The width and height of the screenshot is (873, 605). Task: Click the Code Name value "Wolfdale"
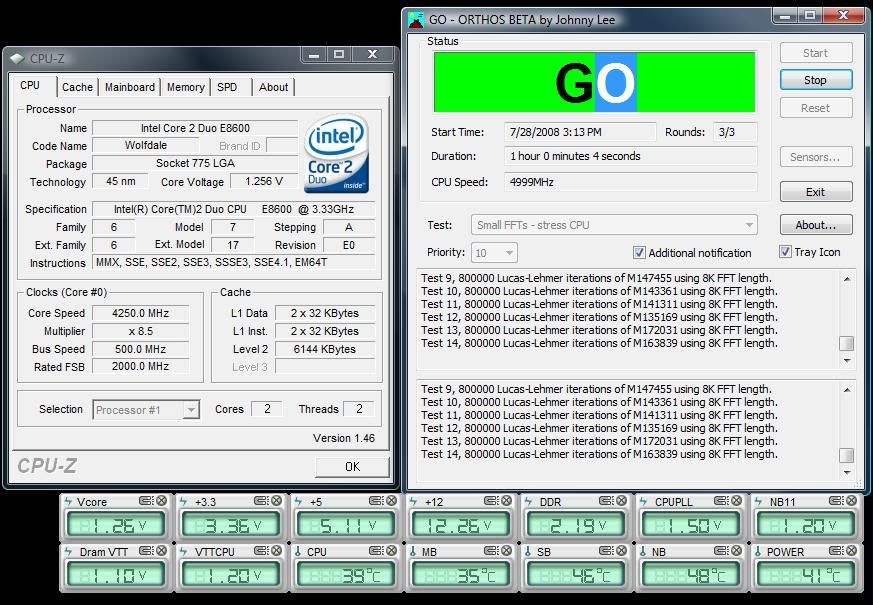(x=145, y=145)
